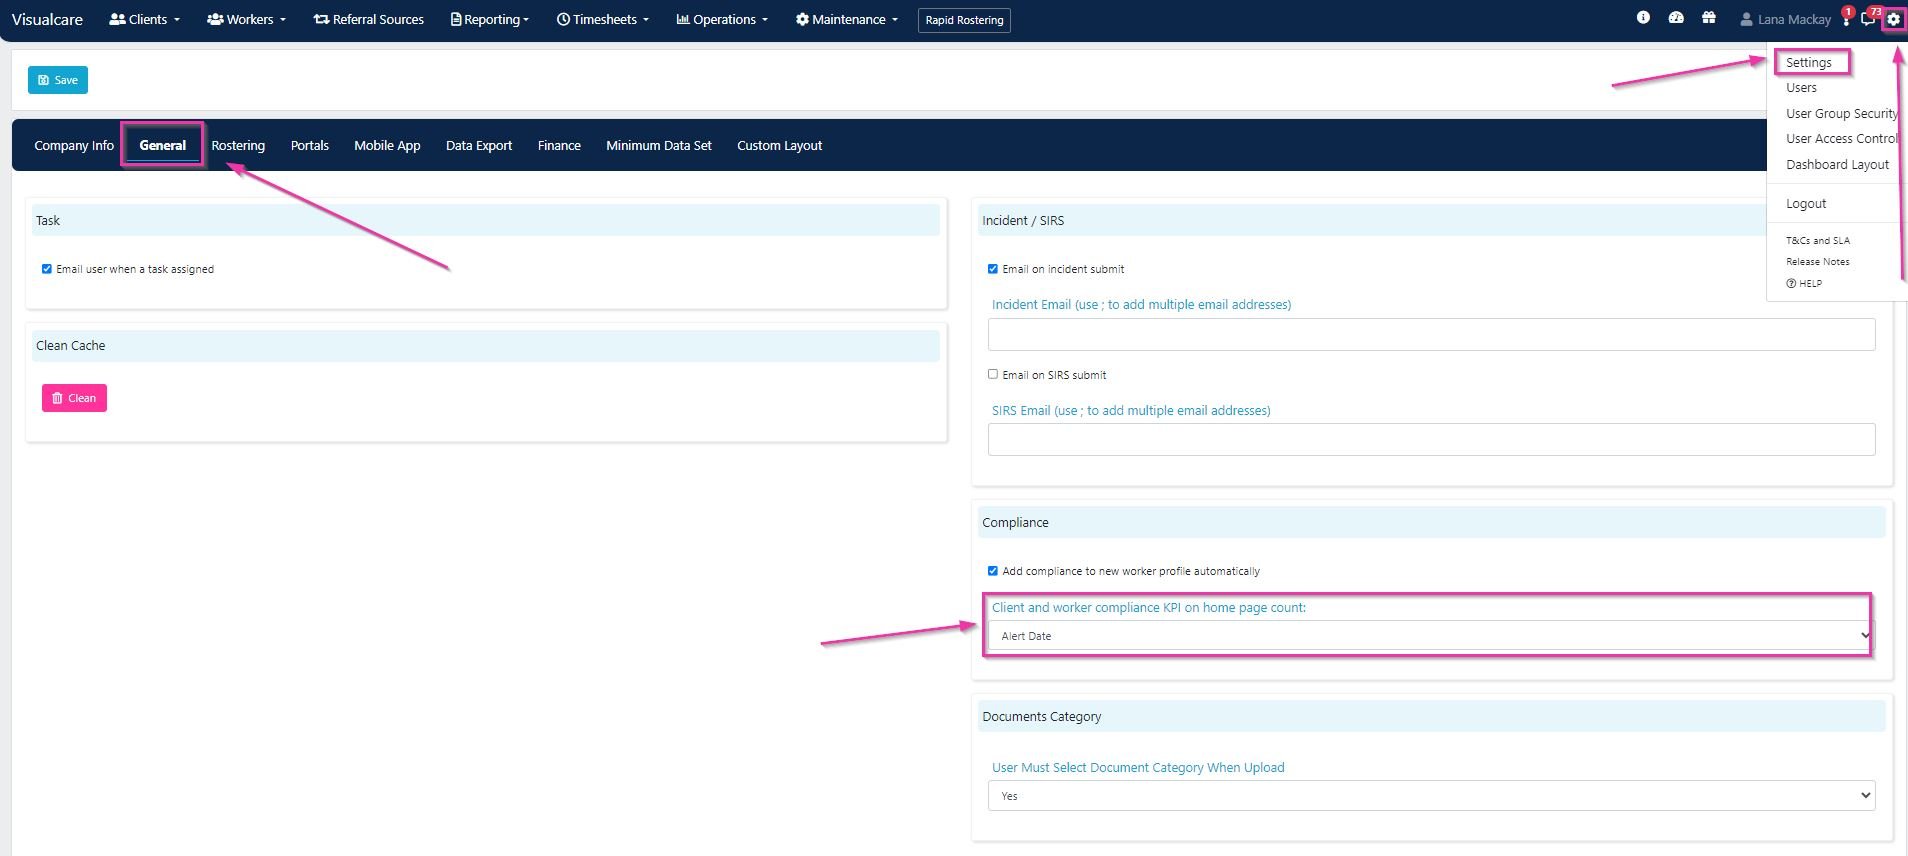Open the Minimum Data Set tab
The width and height of the screenshot is (1908, 856).
(x=659, y=145)
